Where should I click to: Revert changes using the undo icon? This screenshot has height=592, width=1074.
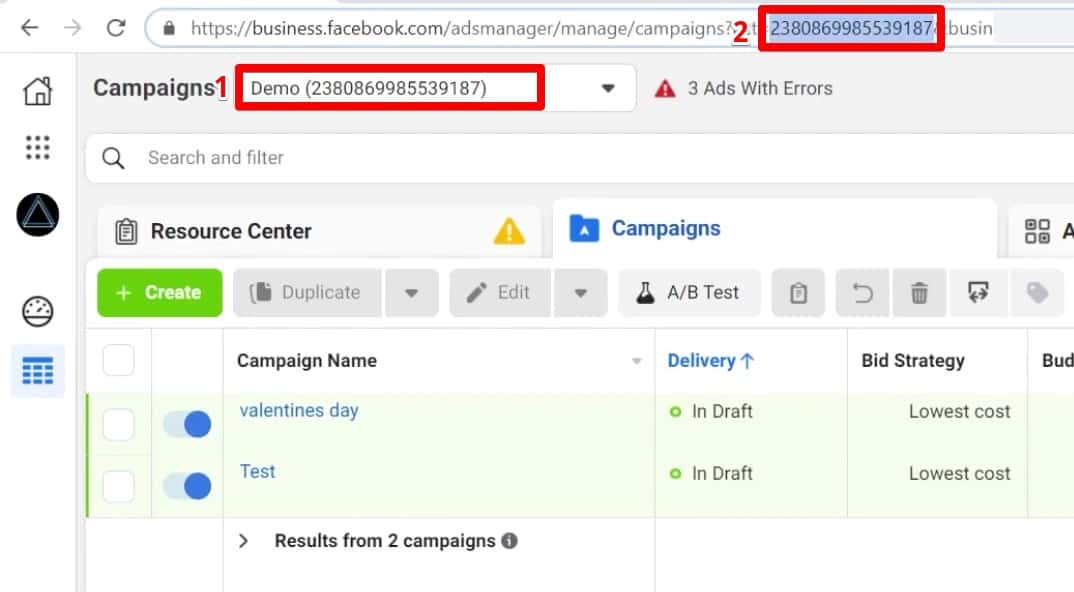tap(859, 292)
